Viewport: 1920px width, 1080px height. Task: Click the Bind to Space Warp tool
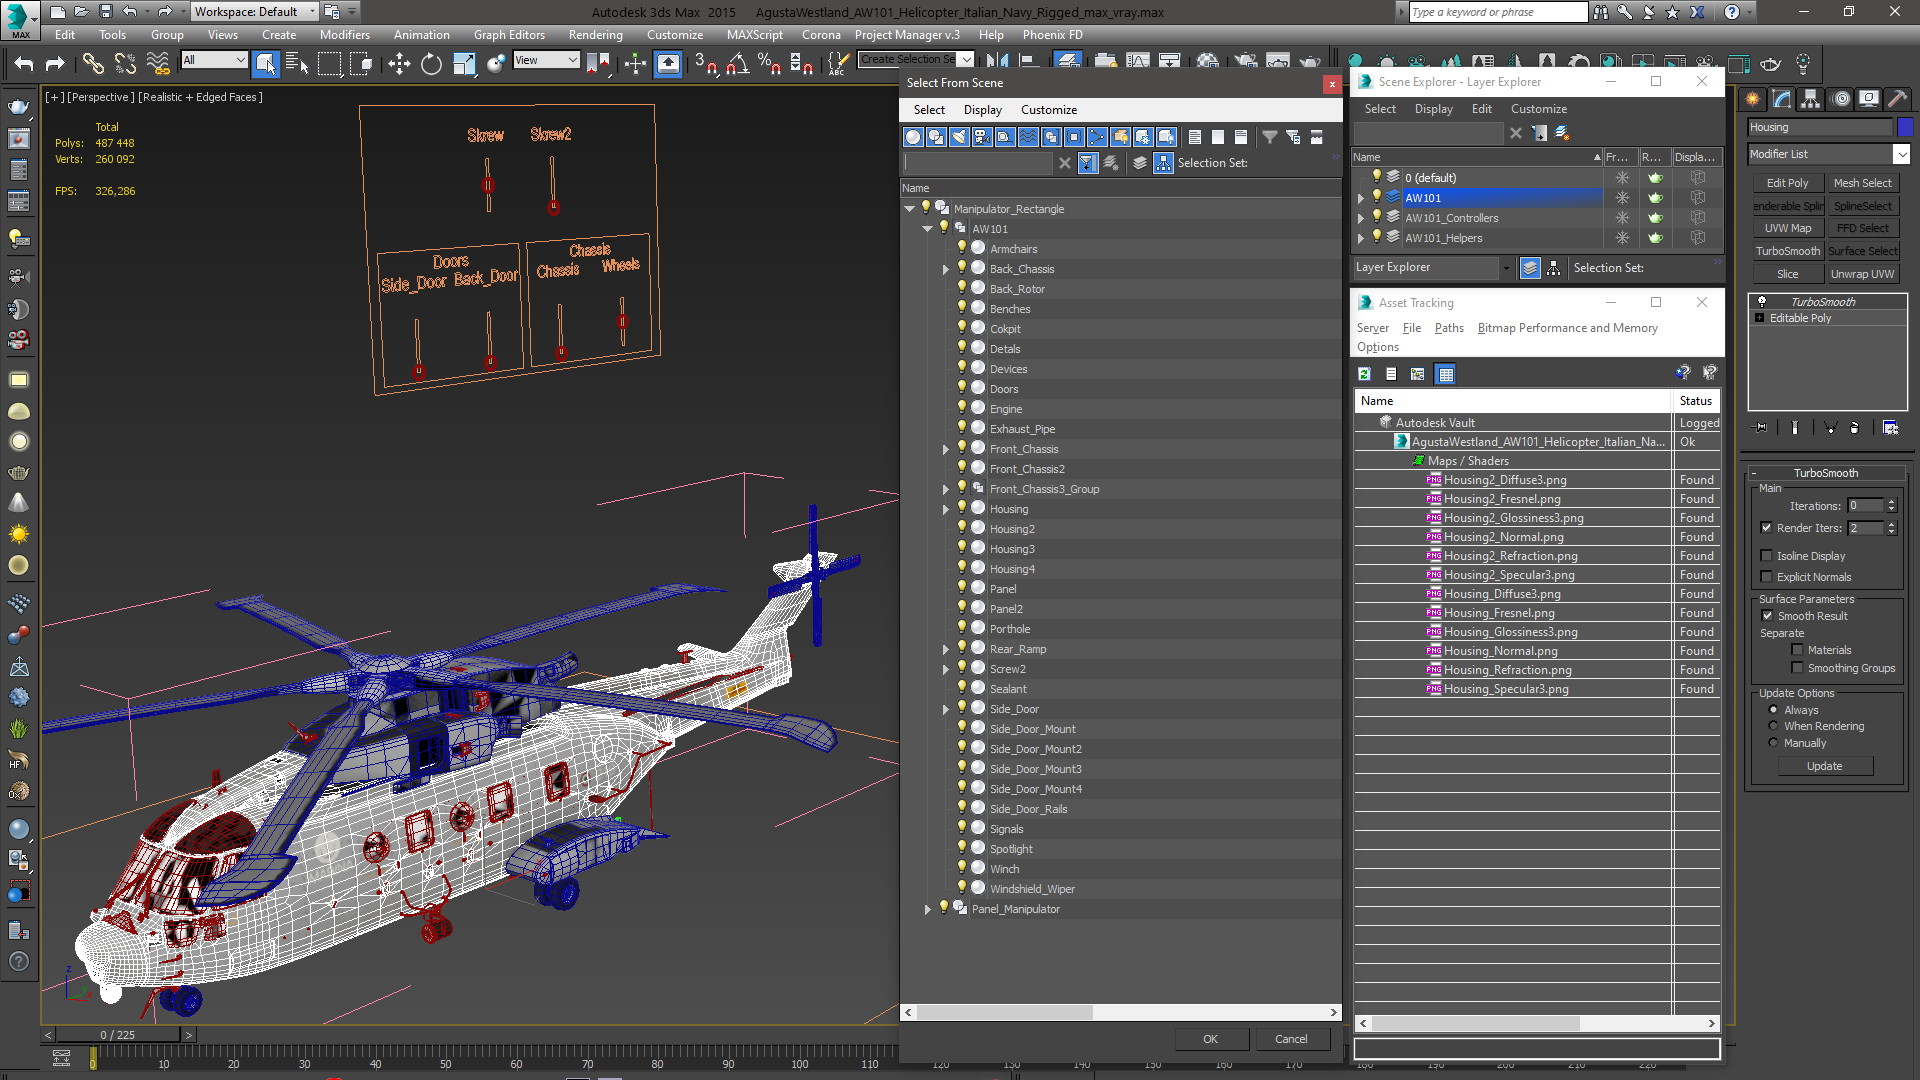pyautogui.click(x=158, y=64)
